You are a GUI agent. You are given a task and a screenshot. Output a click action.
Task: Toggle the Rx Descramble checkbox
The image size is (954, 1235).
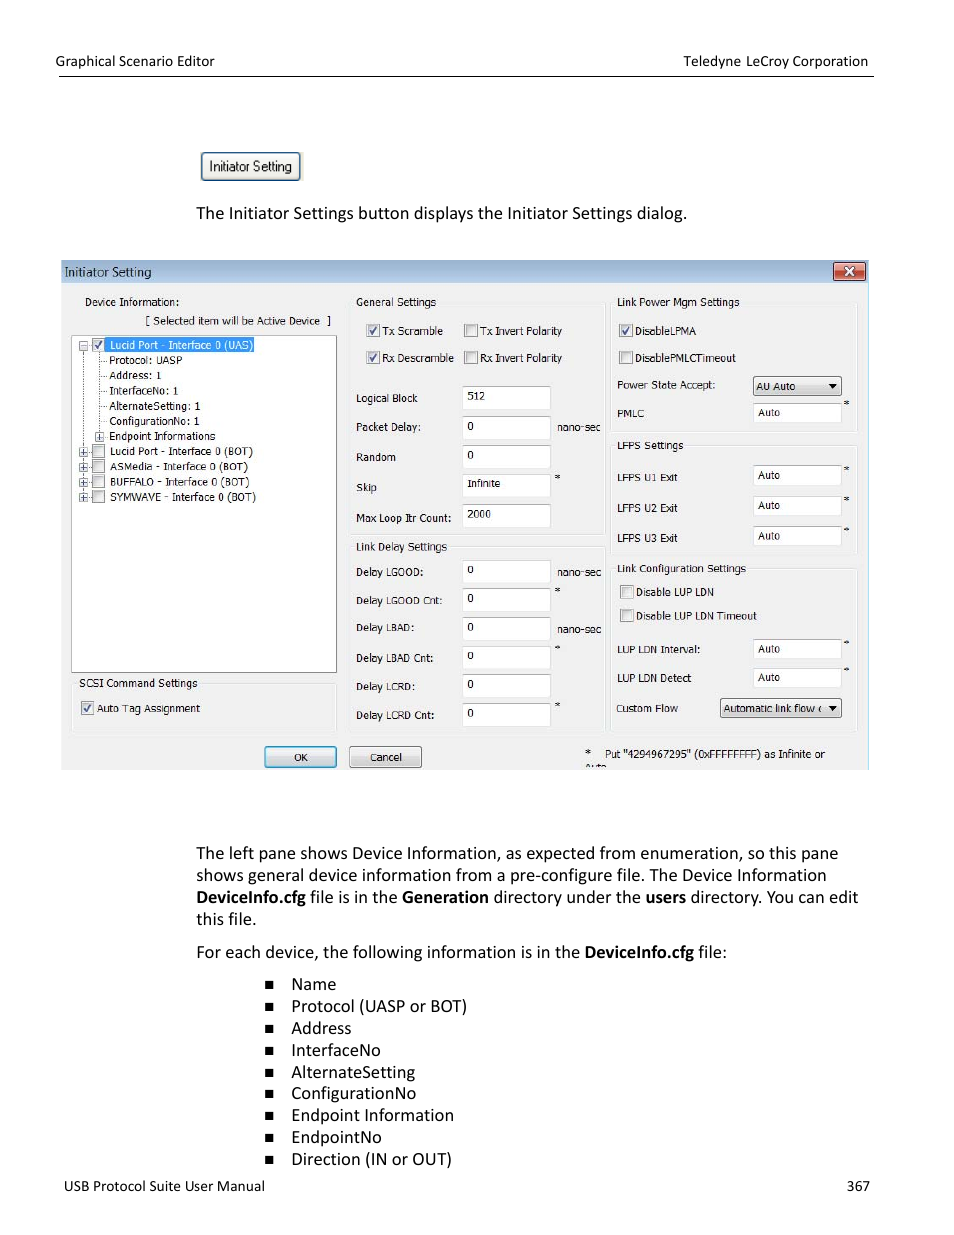(373, 358)
